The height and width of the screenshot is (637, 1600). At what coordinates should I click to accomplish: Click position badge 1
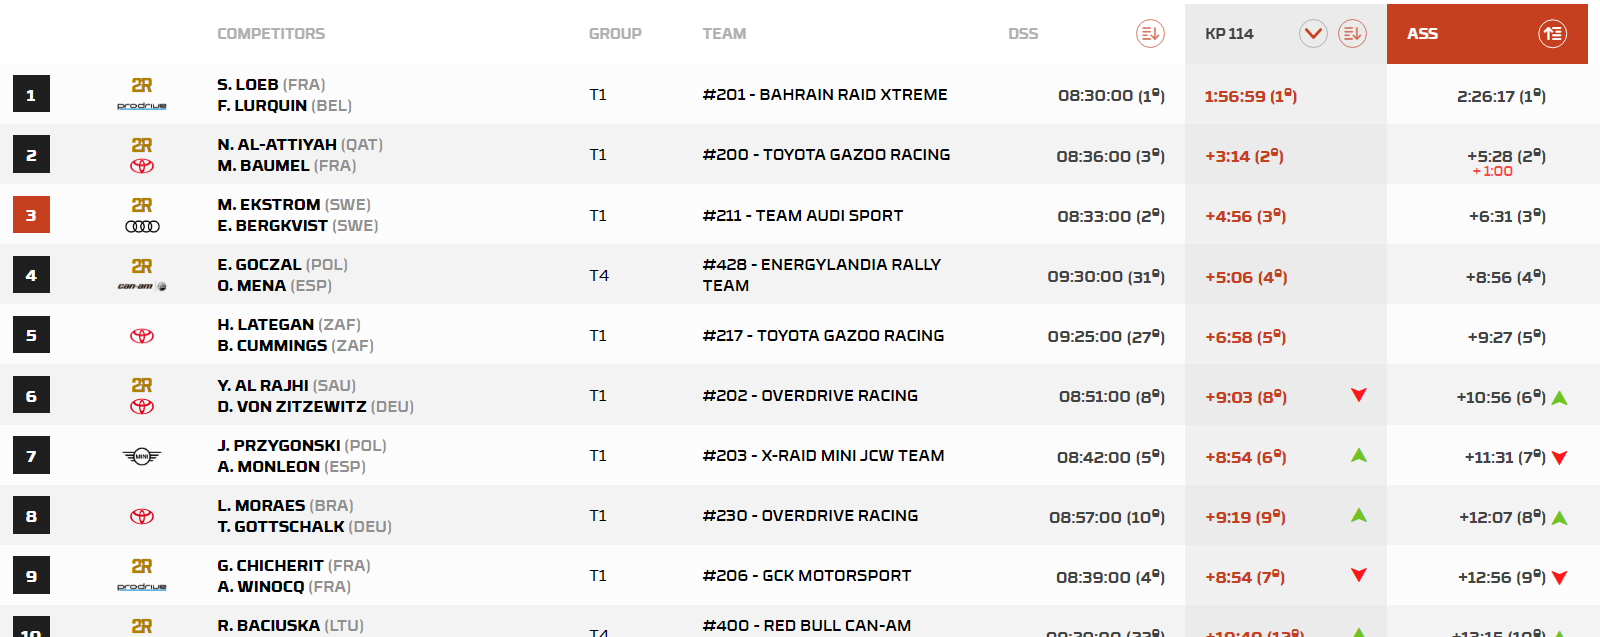(x=31, y=95)
